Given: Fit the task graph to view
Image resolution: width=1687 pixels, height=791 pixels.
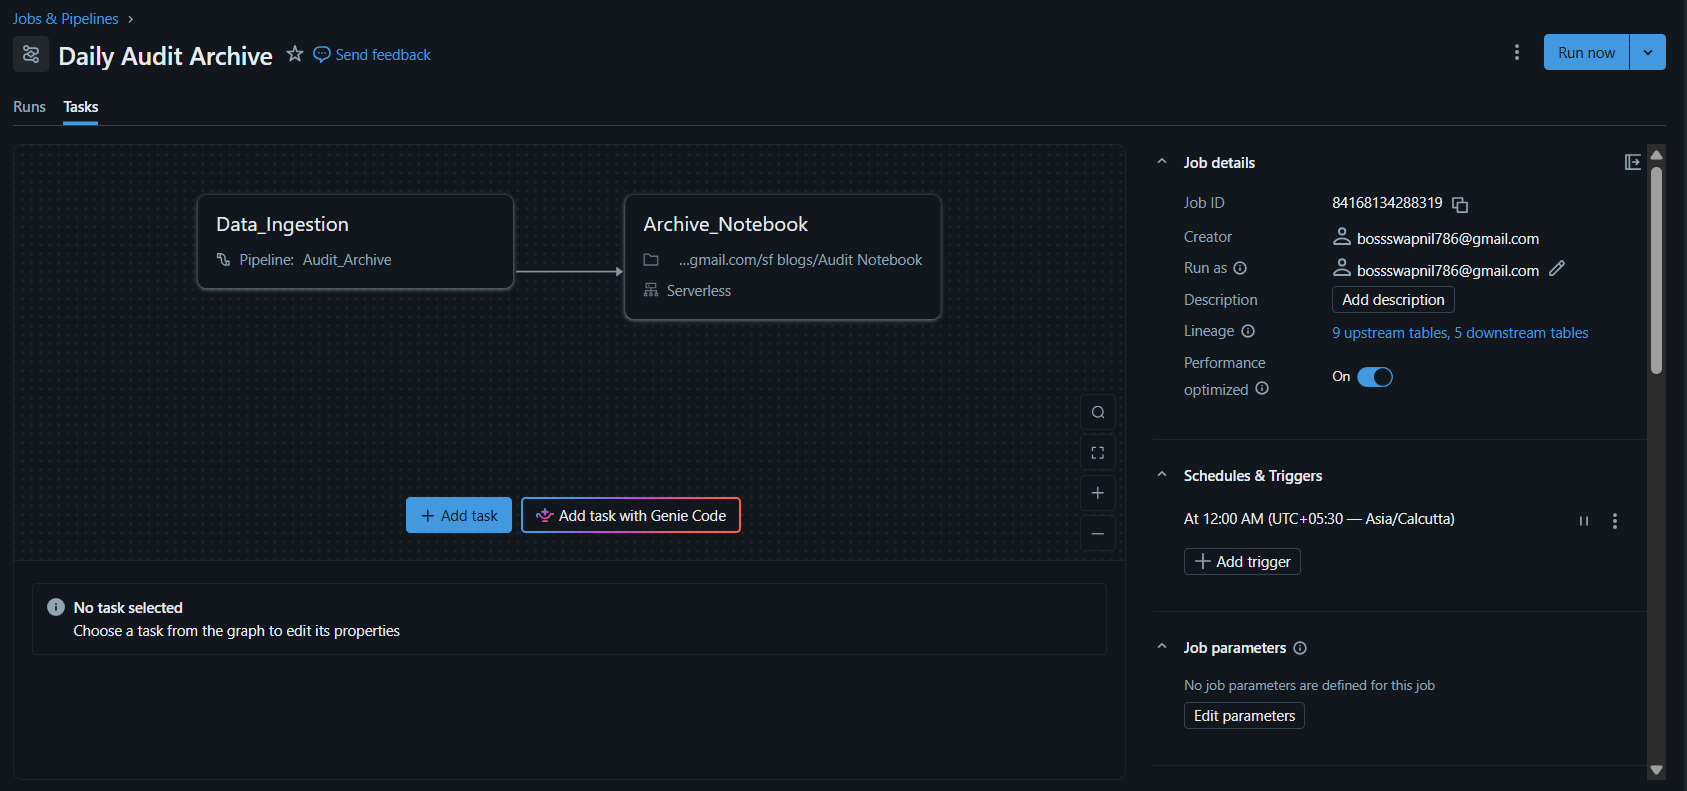Looking at the screenshot, I should pos(1098,453).
